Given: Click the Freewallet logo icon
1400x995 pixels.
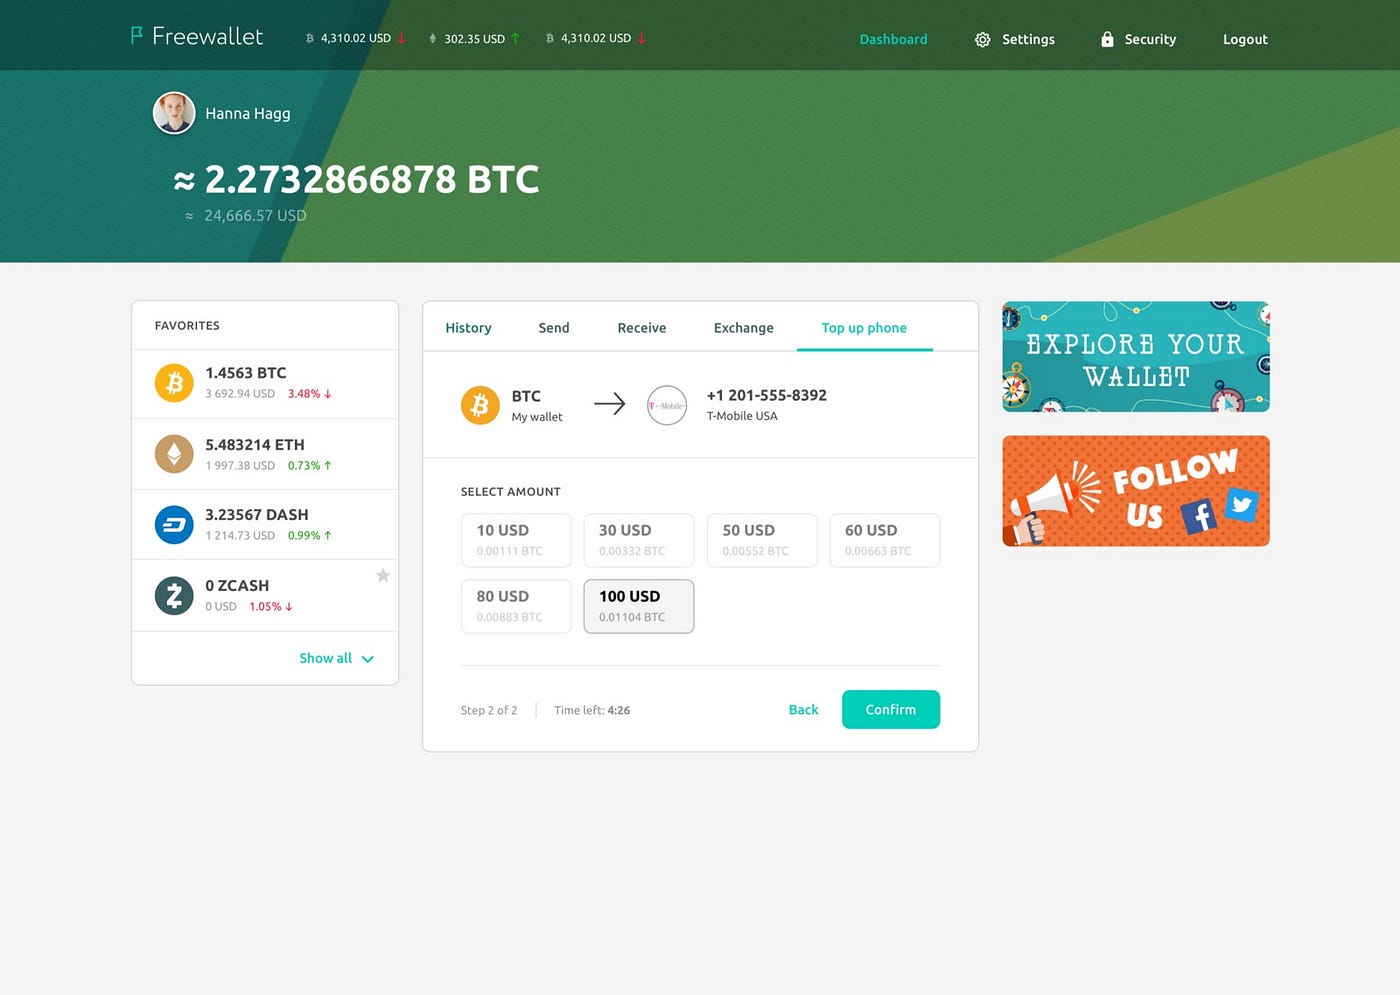Looking at the screenshot, I should click(x=135, y=36).
